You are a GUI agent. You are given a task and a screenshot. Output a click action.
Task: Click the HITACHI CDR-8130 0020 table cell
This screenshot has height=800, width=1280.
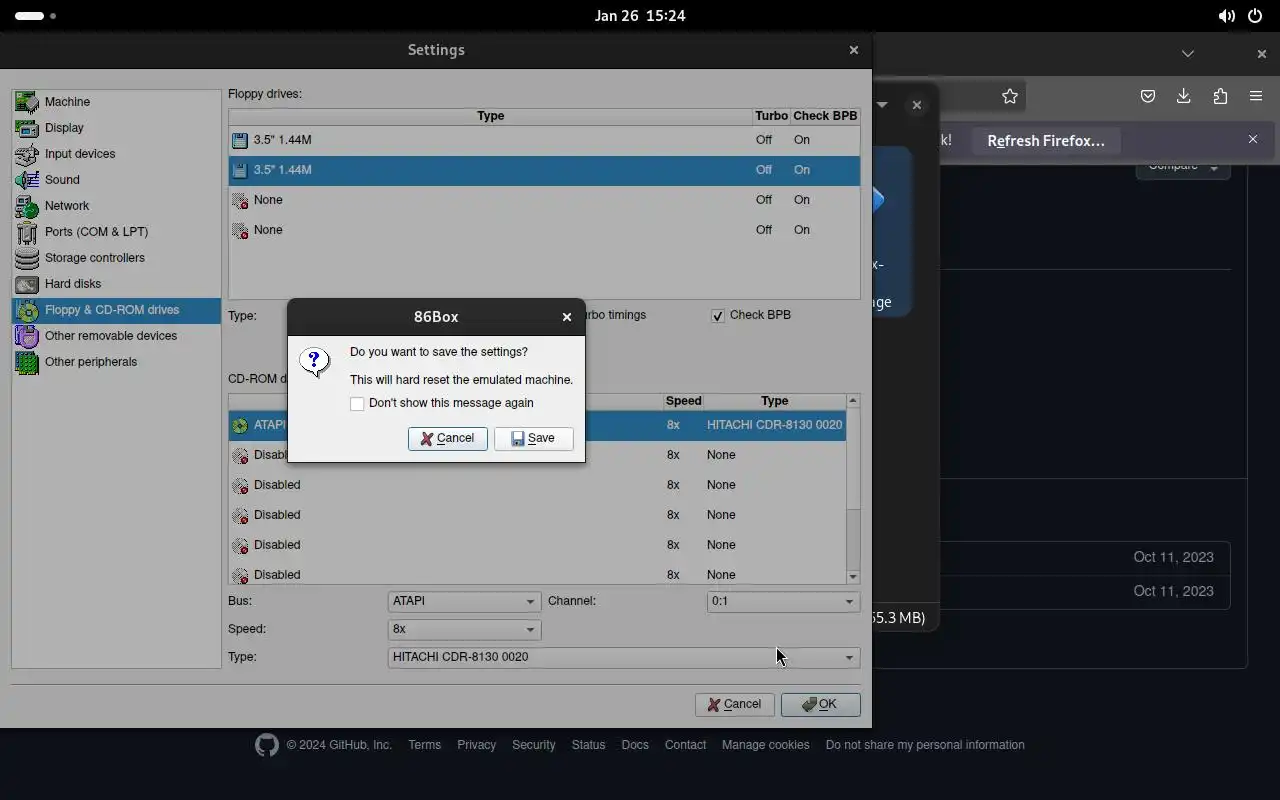(775, 425)
